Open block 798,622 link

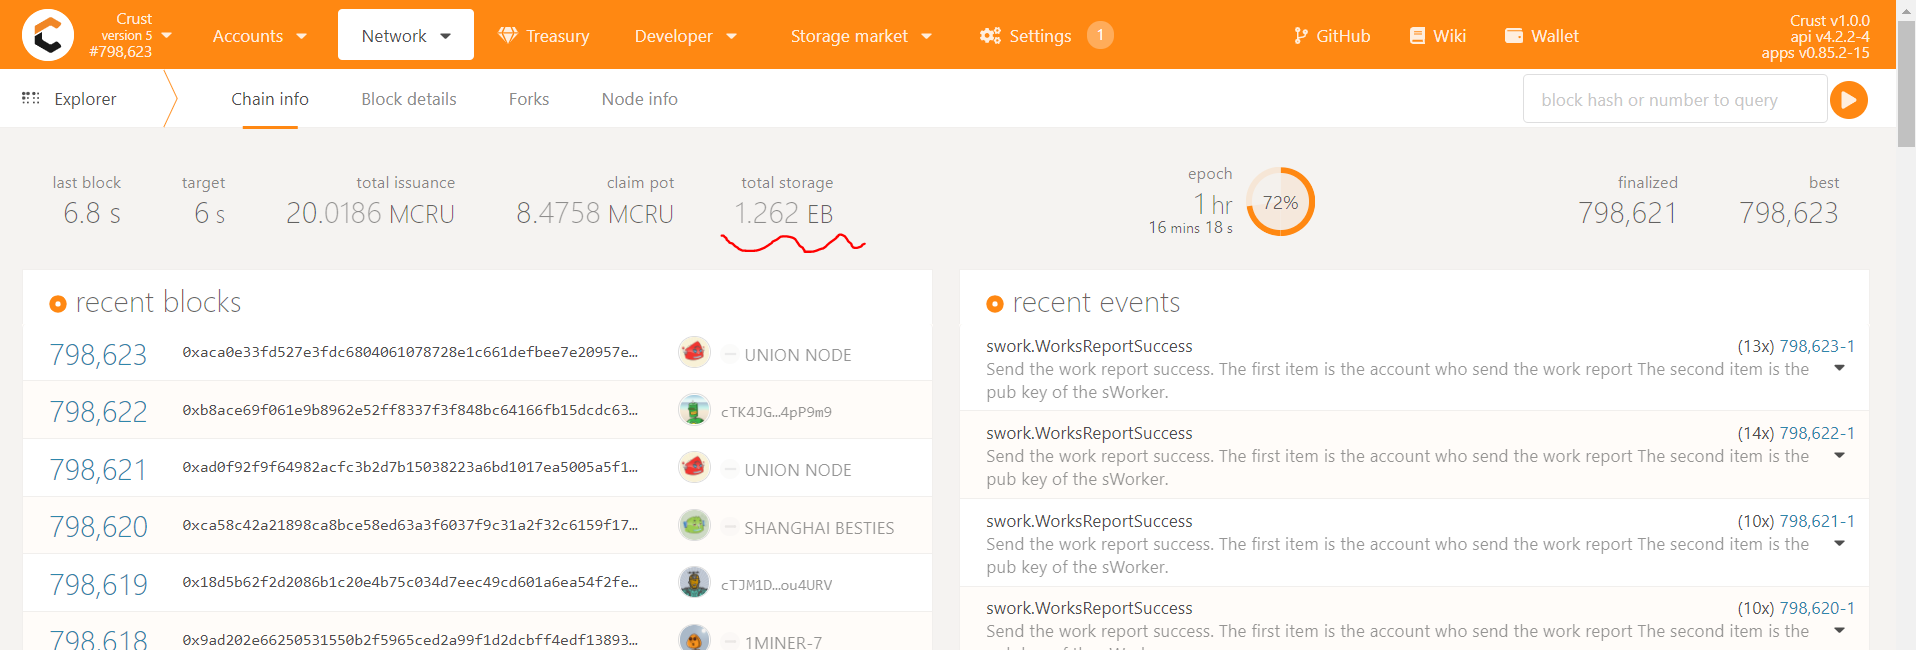(x=98, y=412)
